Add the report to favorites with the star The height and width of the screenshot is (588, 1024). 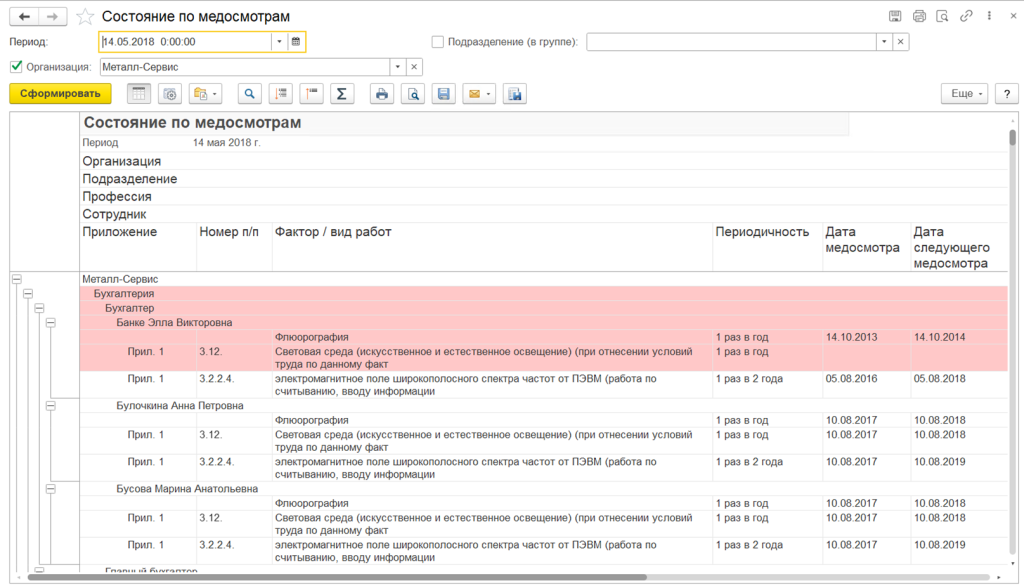85,17
